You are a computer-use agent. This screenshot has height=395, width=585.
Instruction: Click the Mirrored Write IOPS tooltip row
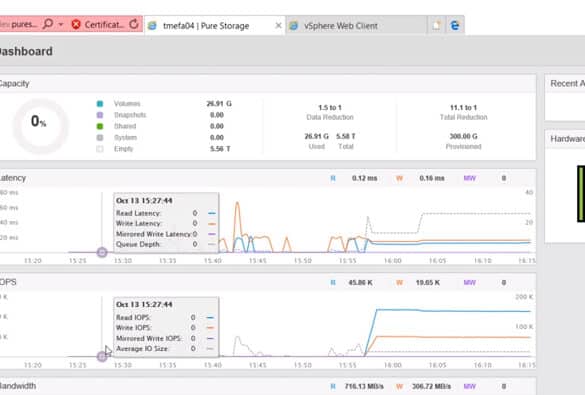[x=166, y=338]
